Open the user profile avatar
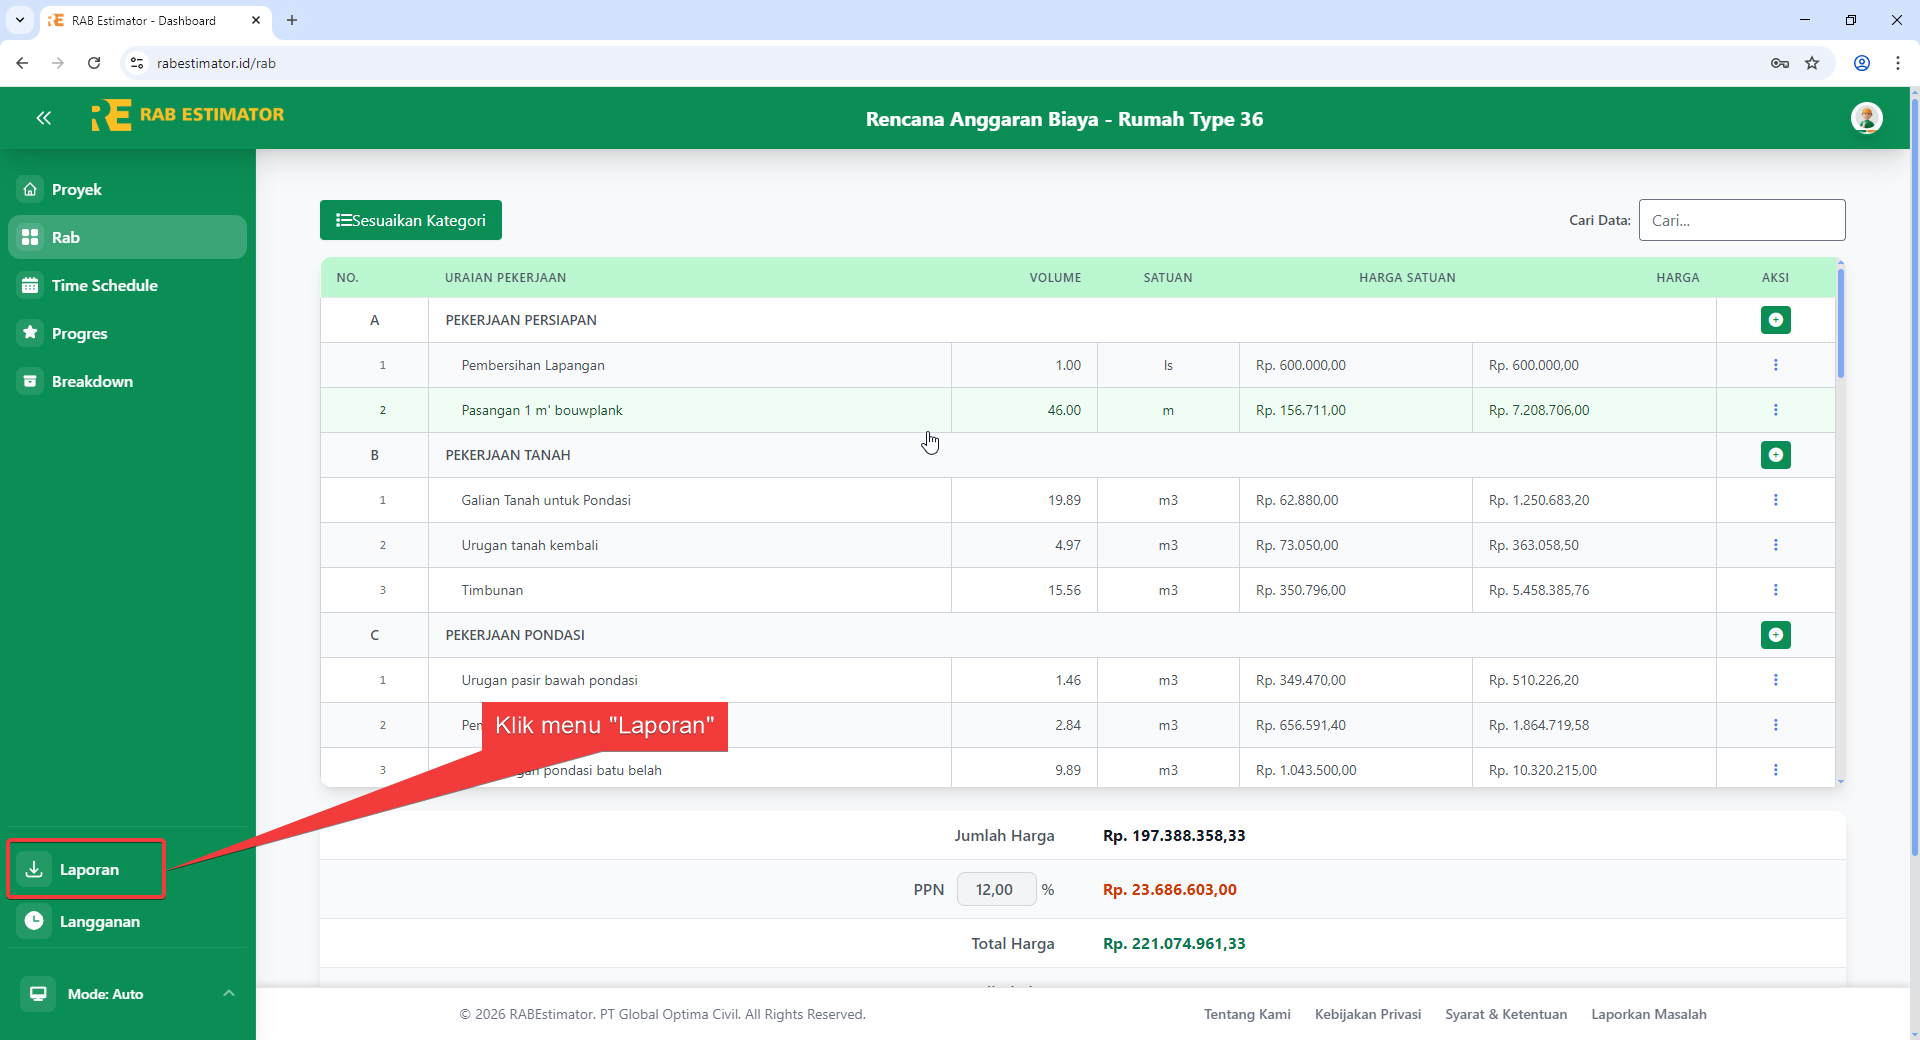 1866,118
